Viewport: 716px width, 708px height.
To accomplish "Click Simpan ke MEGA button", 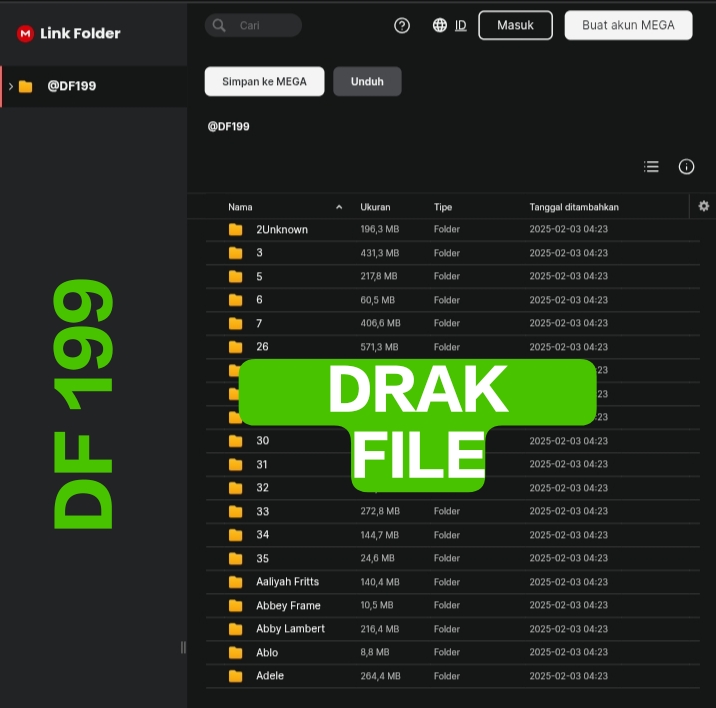I will (264, 81).
